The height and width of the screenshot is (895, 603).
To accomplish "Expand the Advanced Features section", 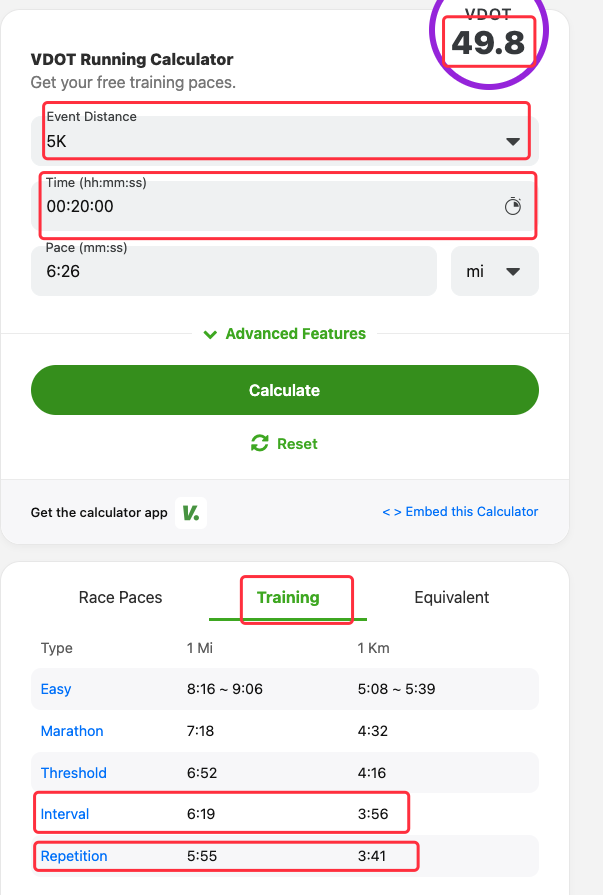I will tap(285, 334).
